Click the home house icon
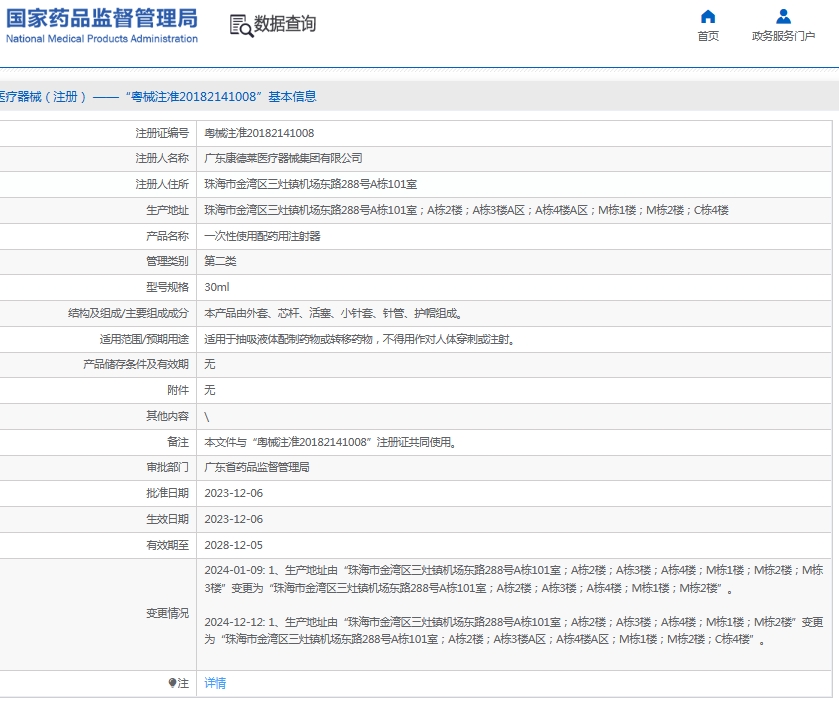Image resolution: width=839 pixels, height=701 pixels. 708,17
